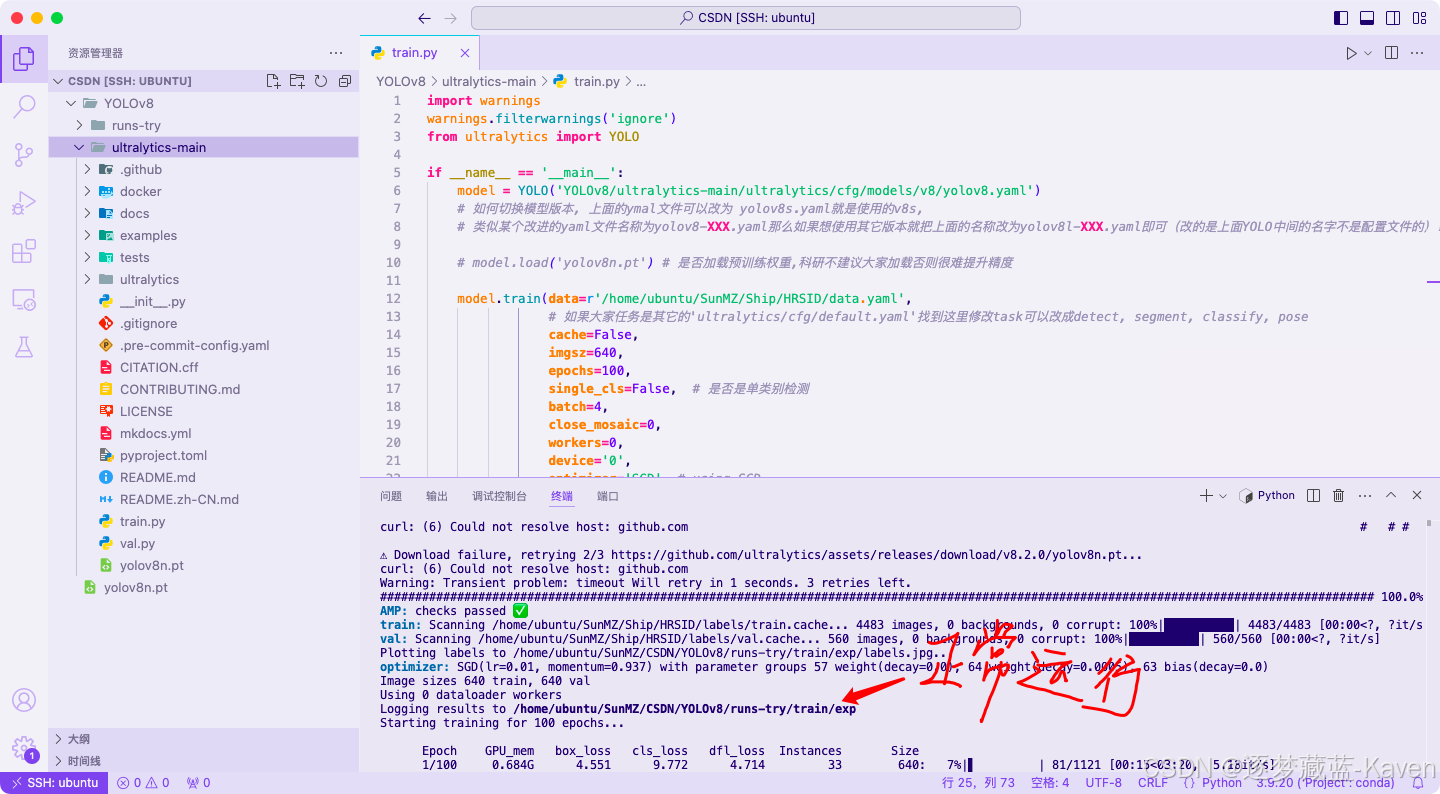Open the Explorer view in activity bar
The image size is (1440, 794).
pyautogui.click(x=24, y=59)
